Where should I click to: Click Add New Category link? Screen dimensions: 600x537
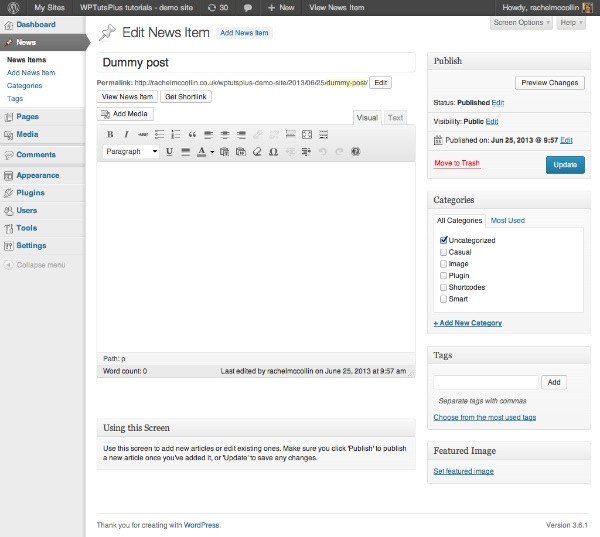click(x=468, y=323)
